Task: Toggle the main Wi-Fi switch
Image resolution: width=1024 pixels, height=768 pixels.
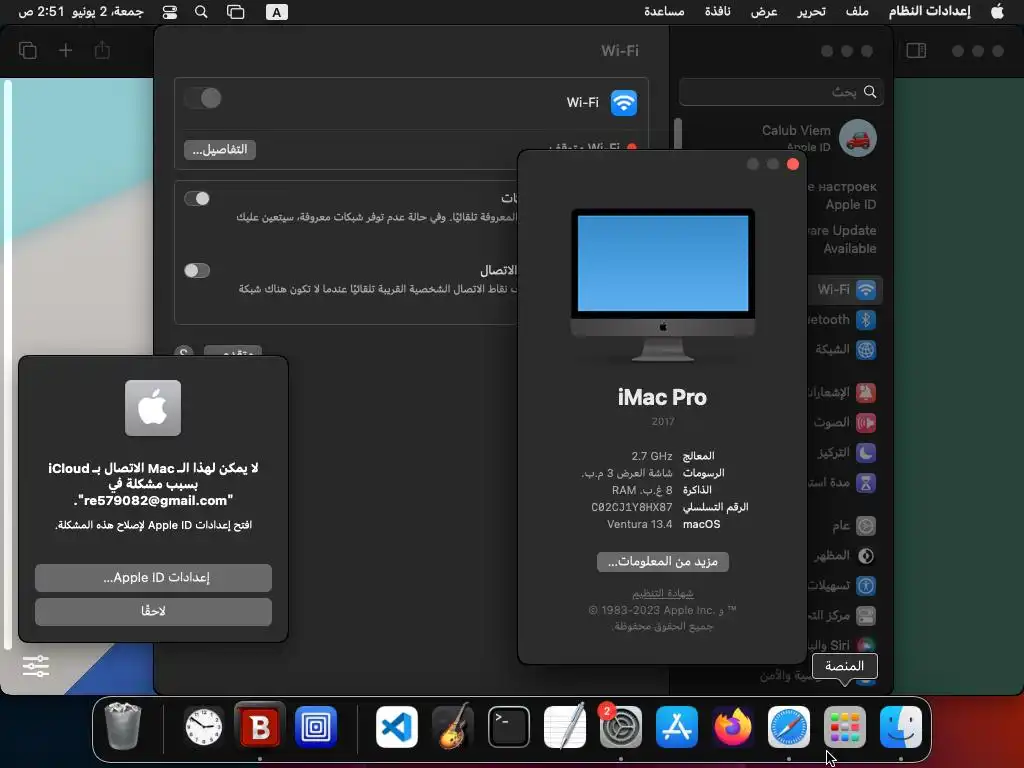Action: point(202,99)
